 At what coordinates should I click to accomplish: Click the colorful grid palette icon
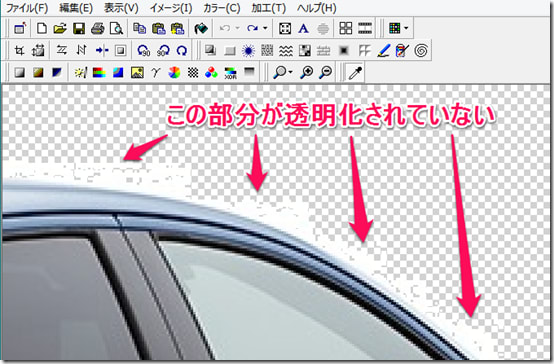click(x=394, y=28)
